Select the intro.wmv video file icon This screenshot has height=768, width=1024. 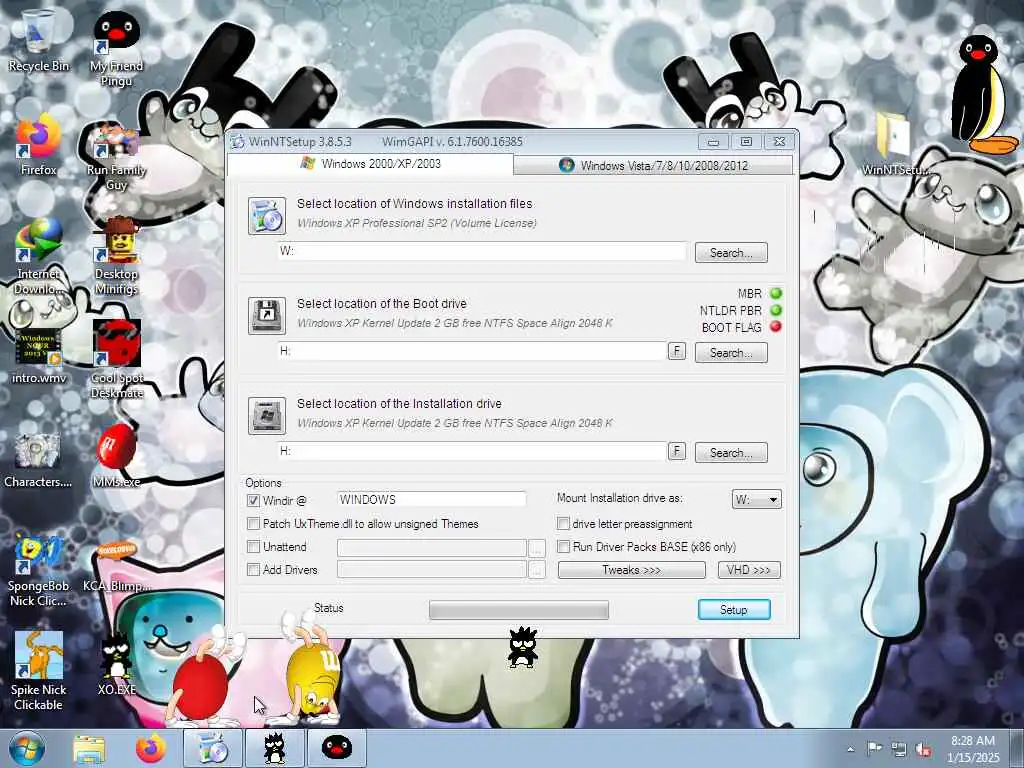39,354
